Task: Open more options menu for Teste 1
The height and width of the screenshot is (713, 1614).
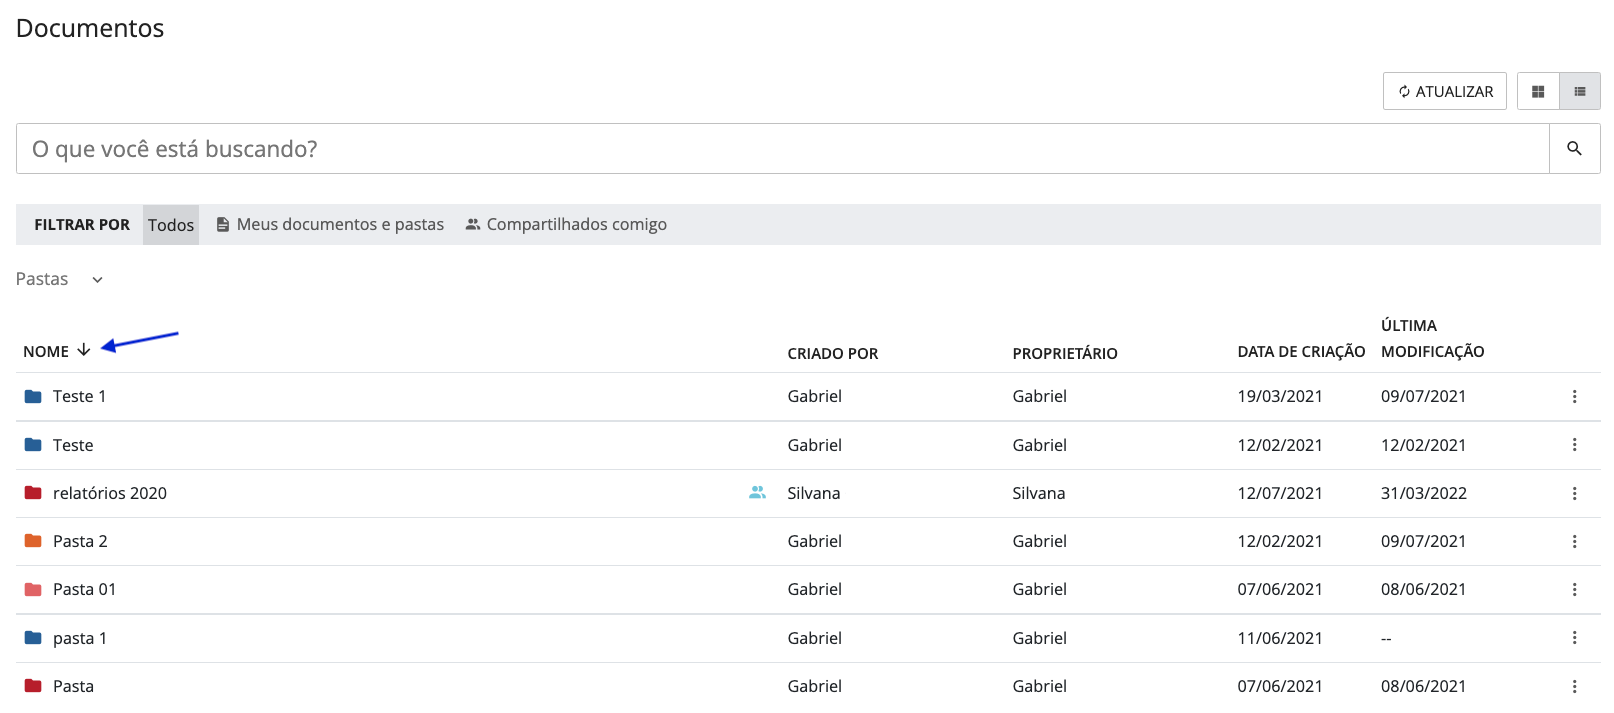Action: coord(1574,397)
